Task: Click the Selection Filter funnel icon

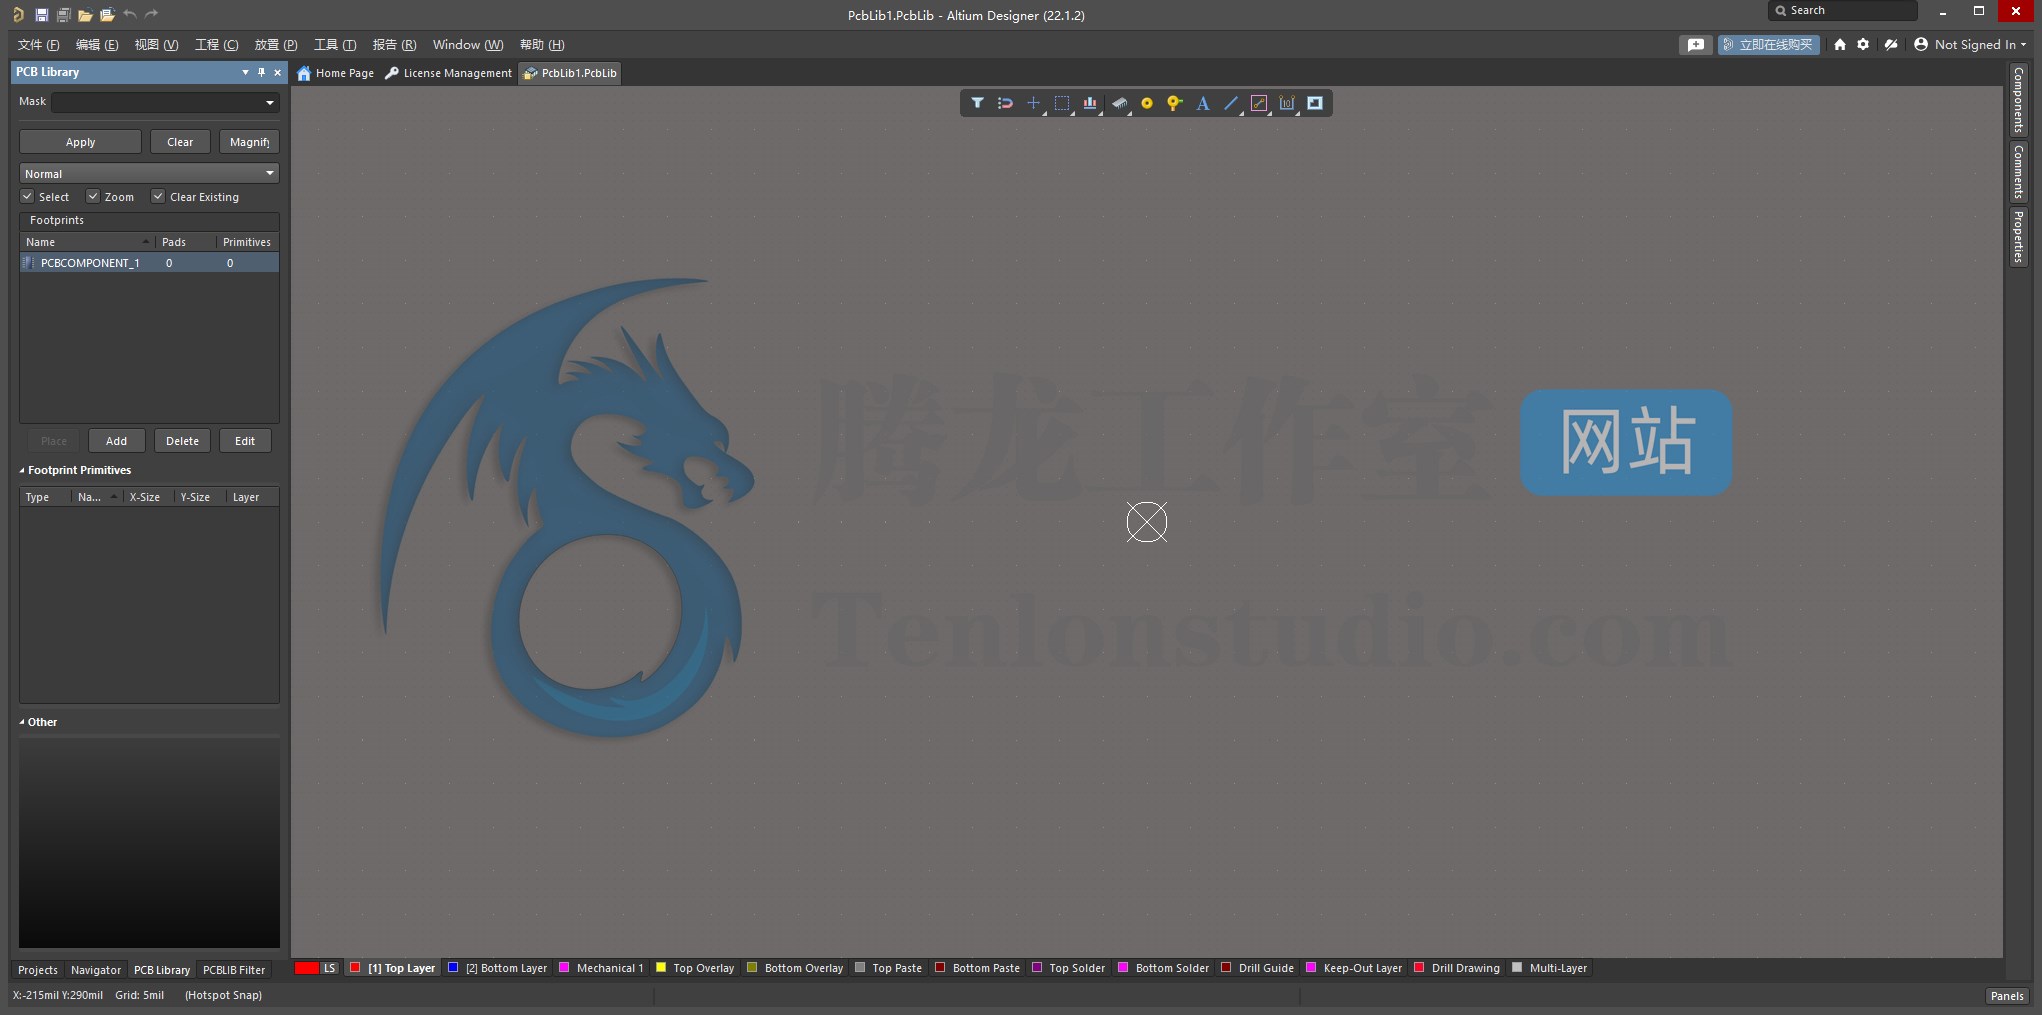Action: pos(977,103)
